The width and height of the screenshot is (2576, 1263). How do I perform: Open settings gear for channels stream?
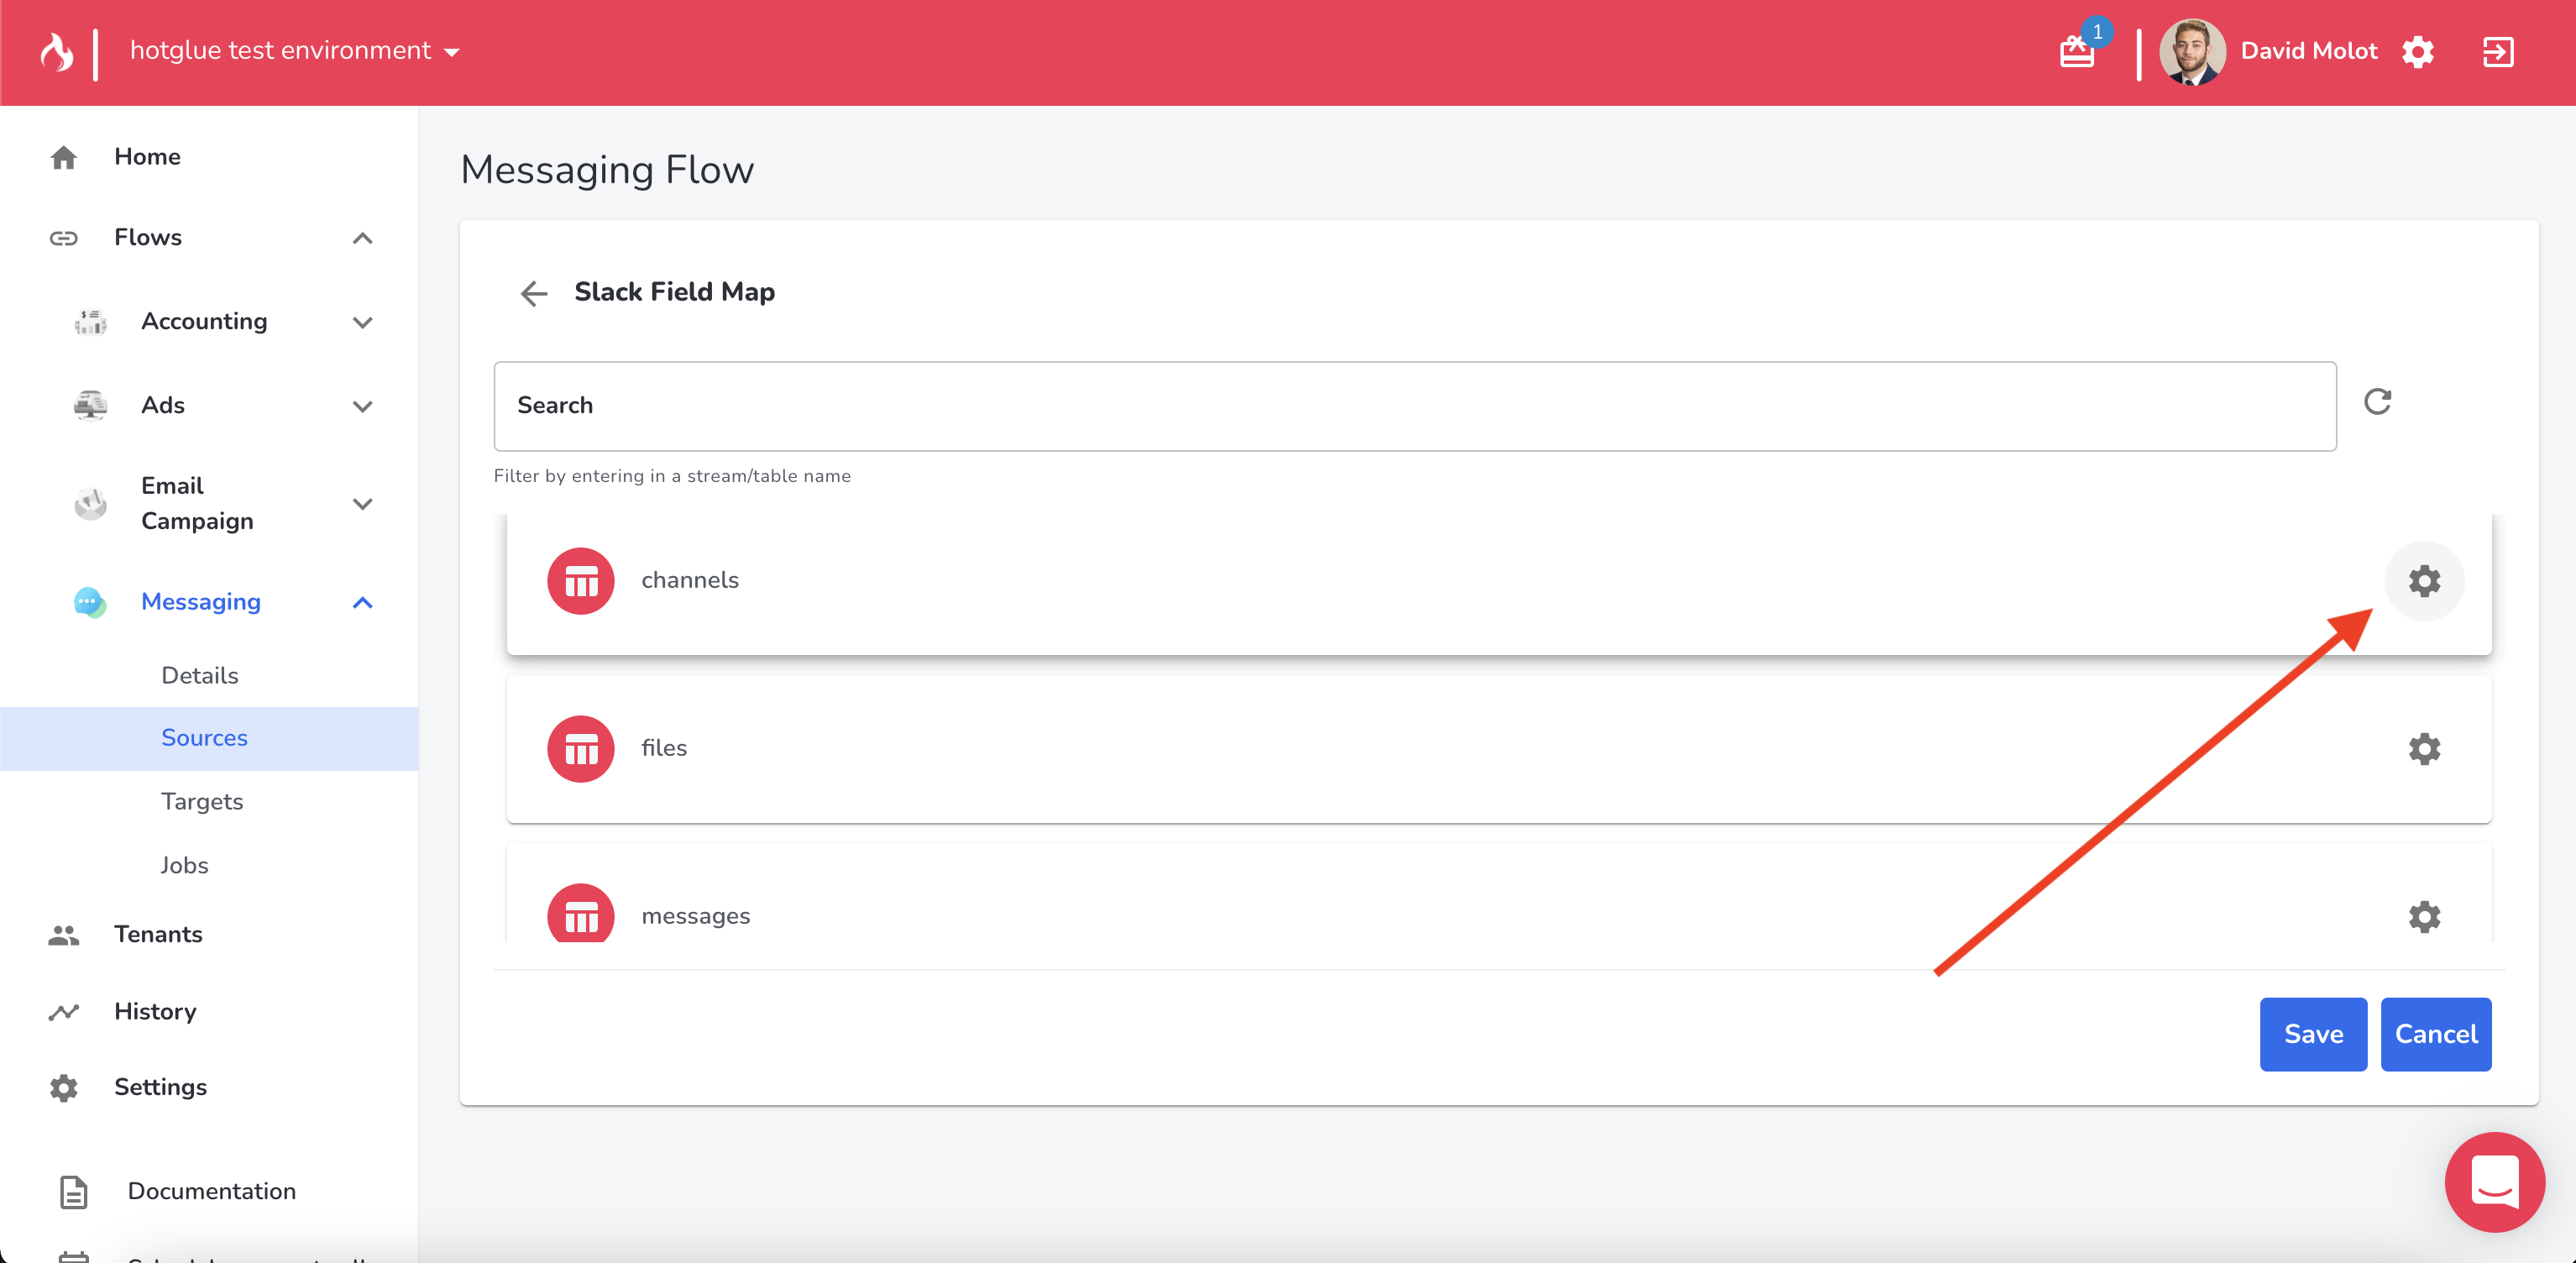point(2423,581)
